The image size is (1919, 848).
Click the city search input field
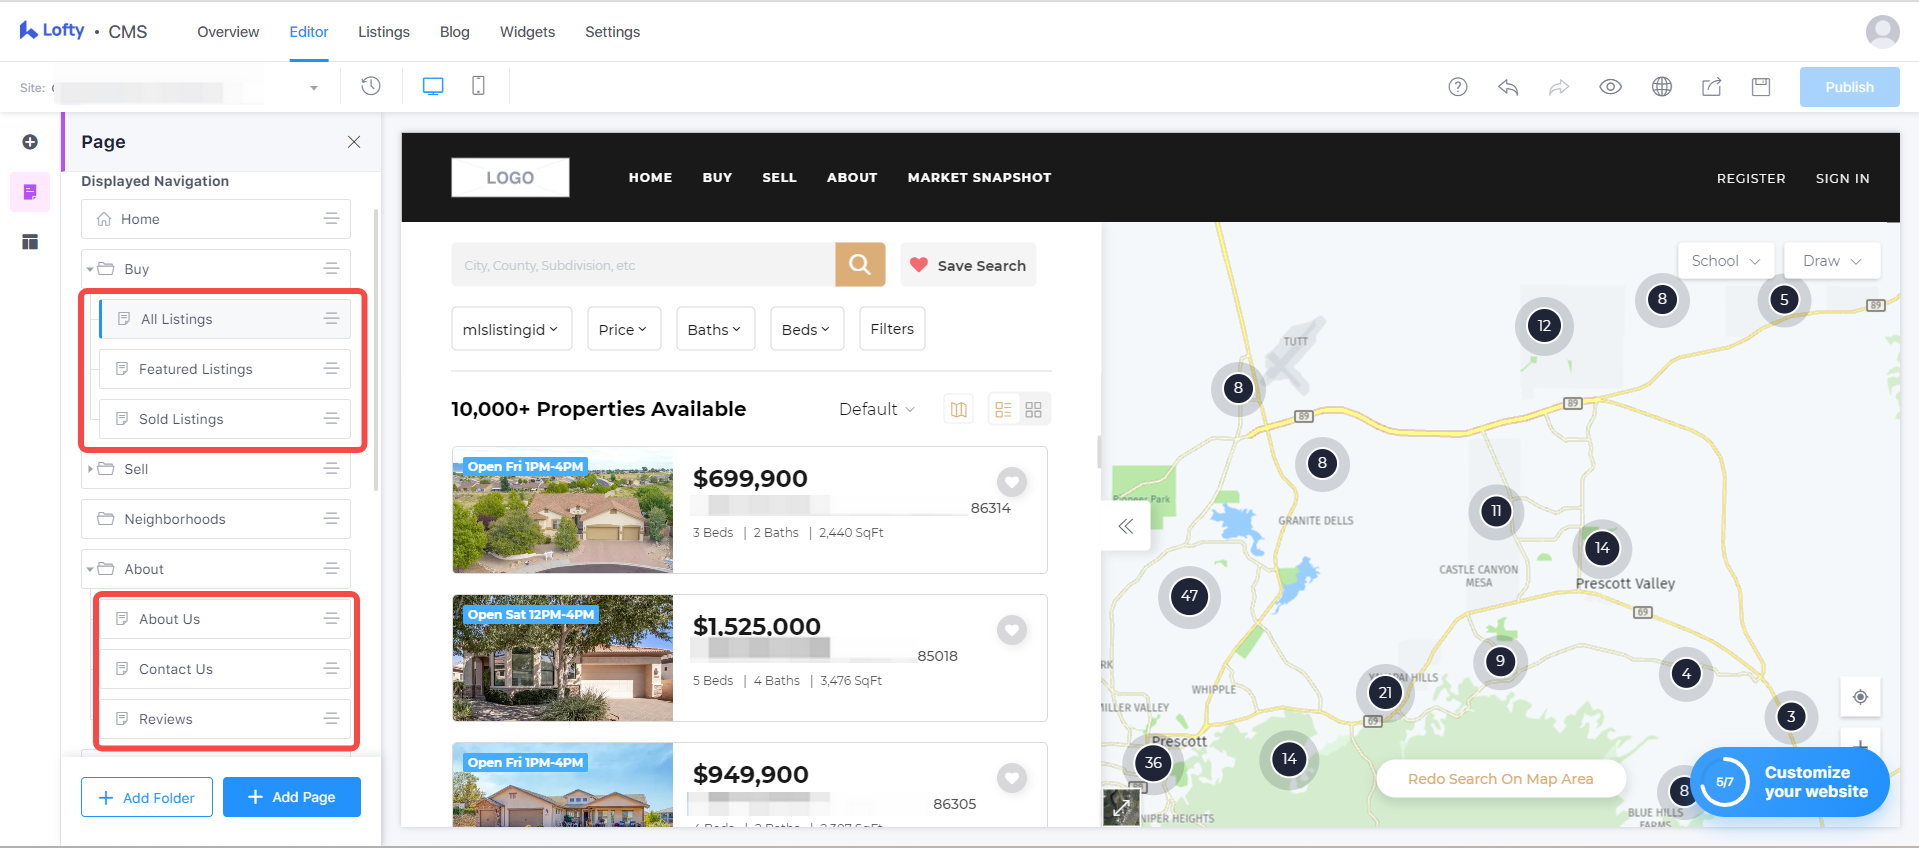[643, 265]
